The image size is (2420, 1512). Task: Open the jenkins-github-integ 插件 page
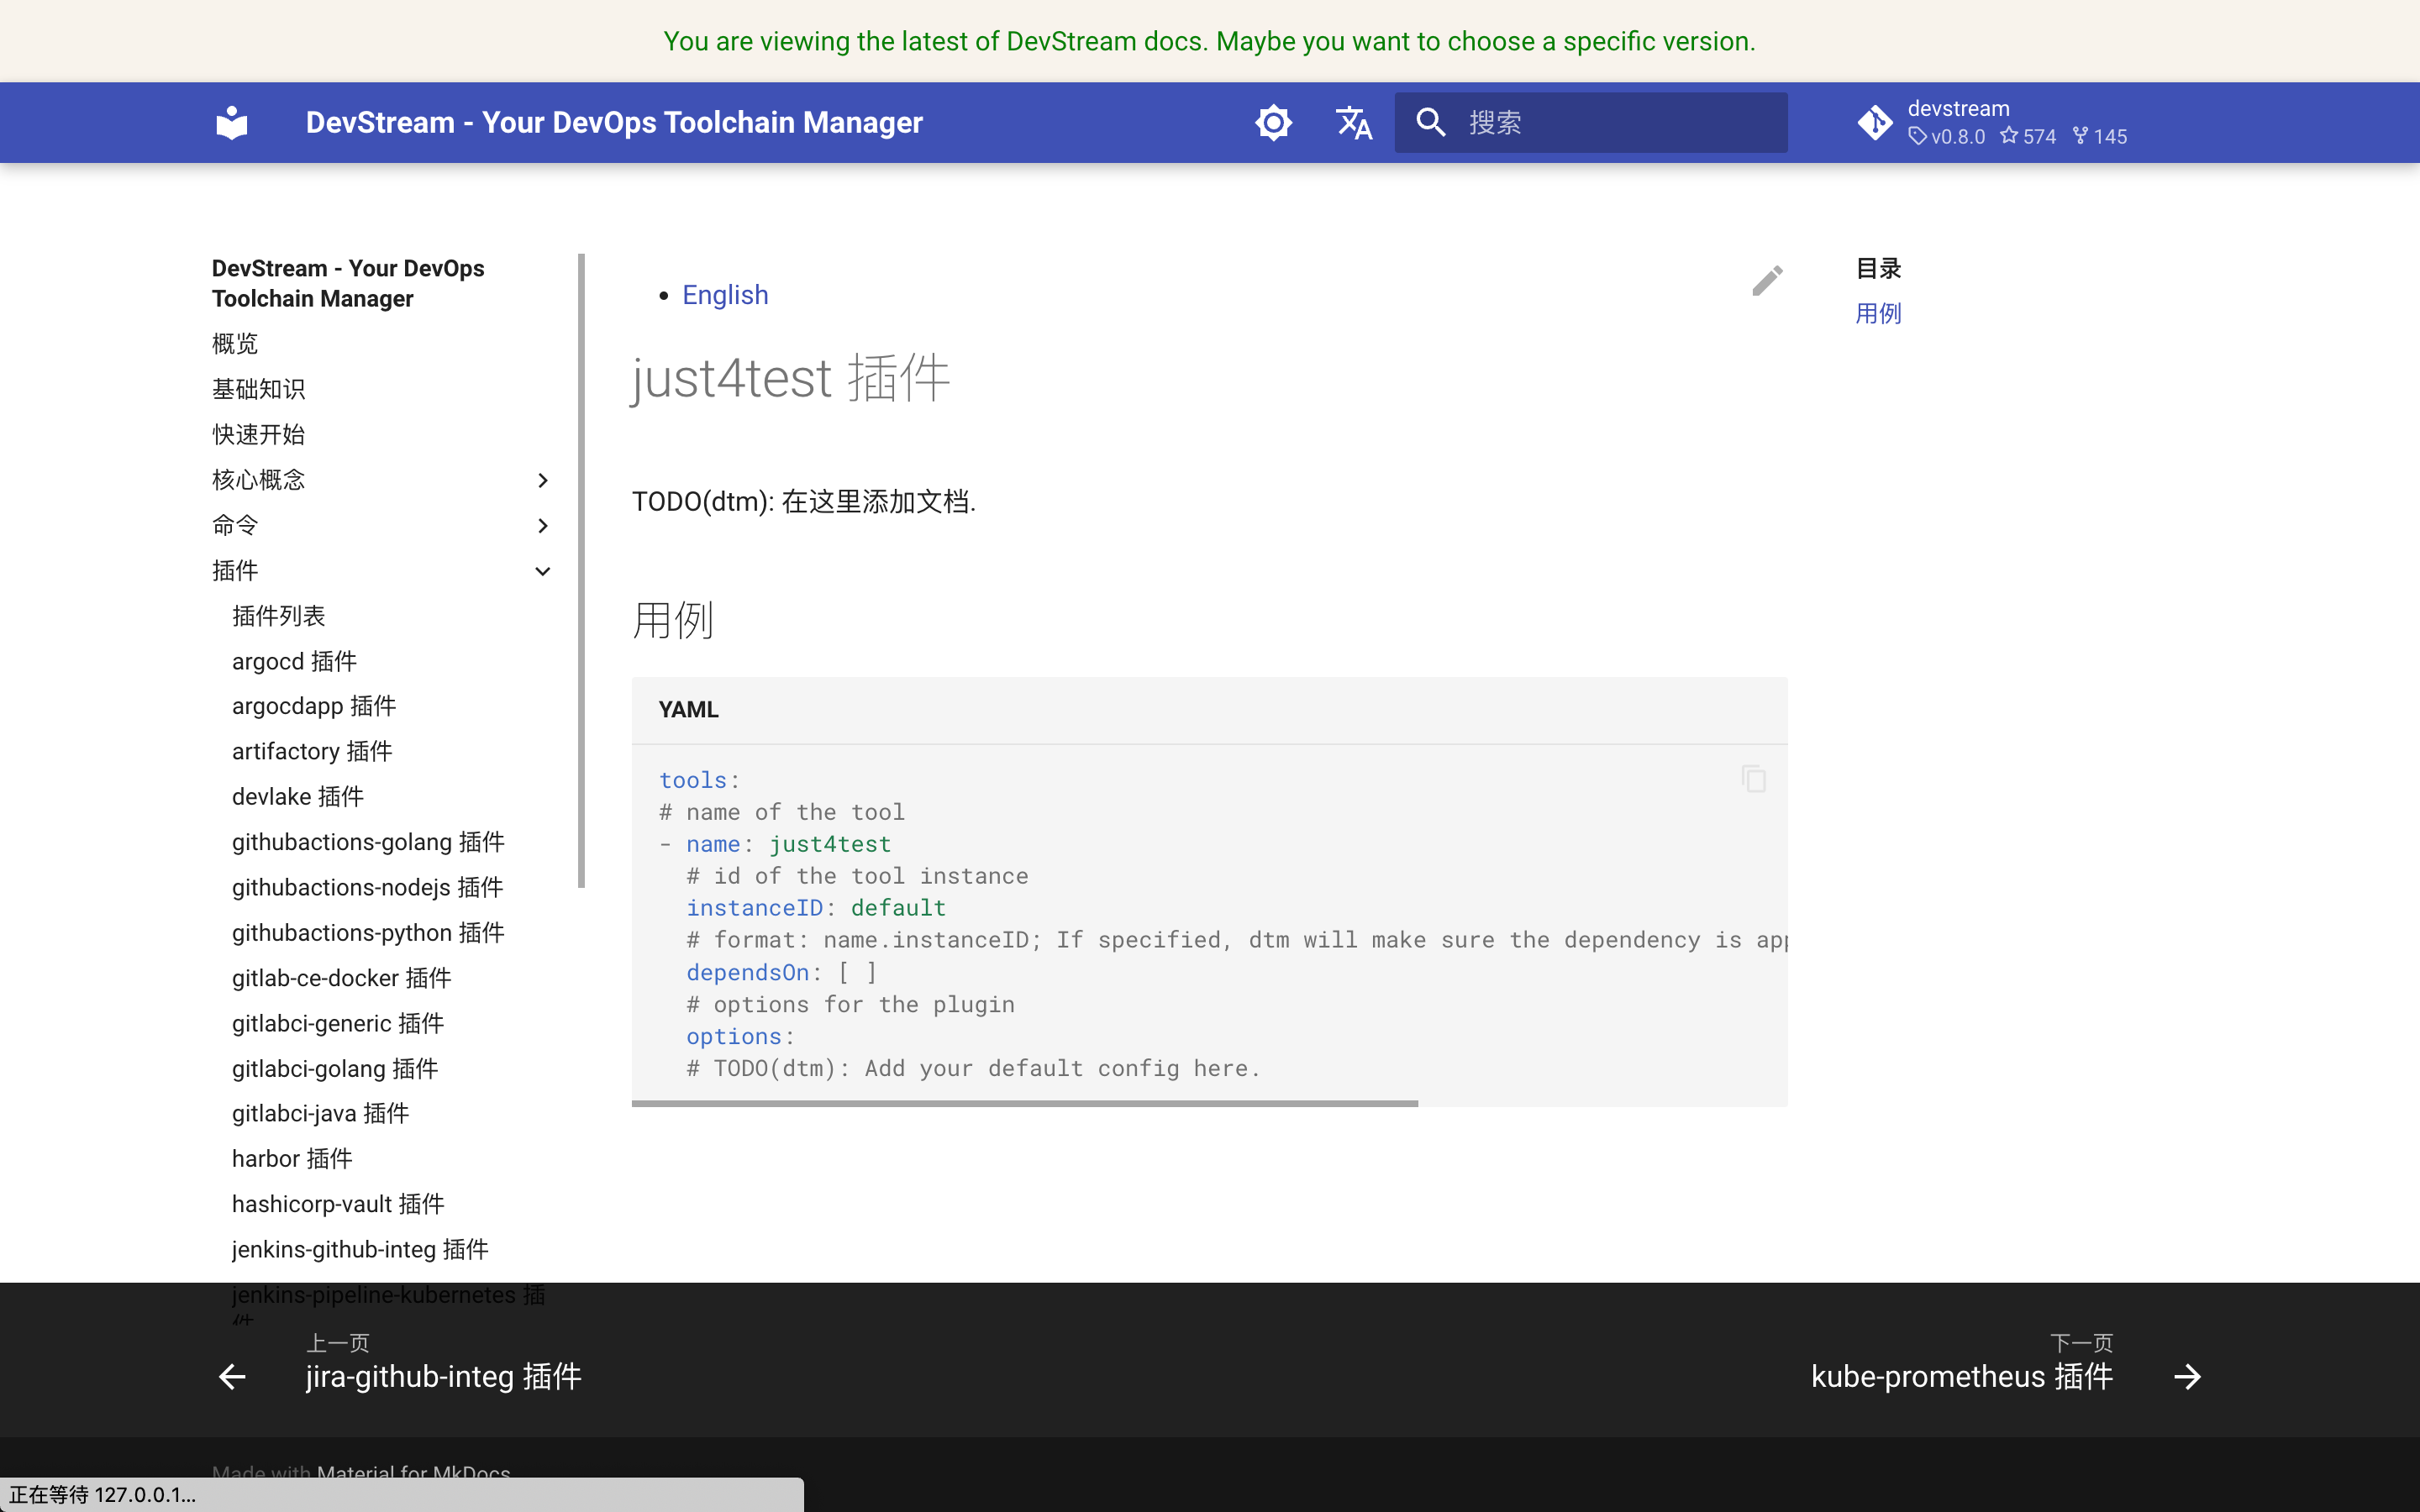click(x=360, y=1250)
